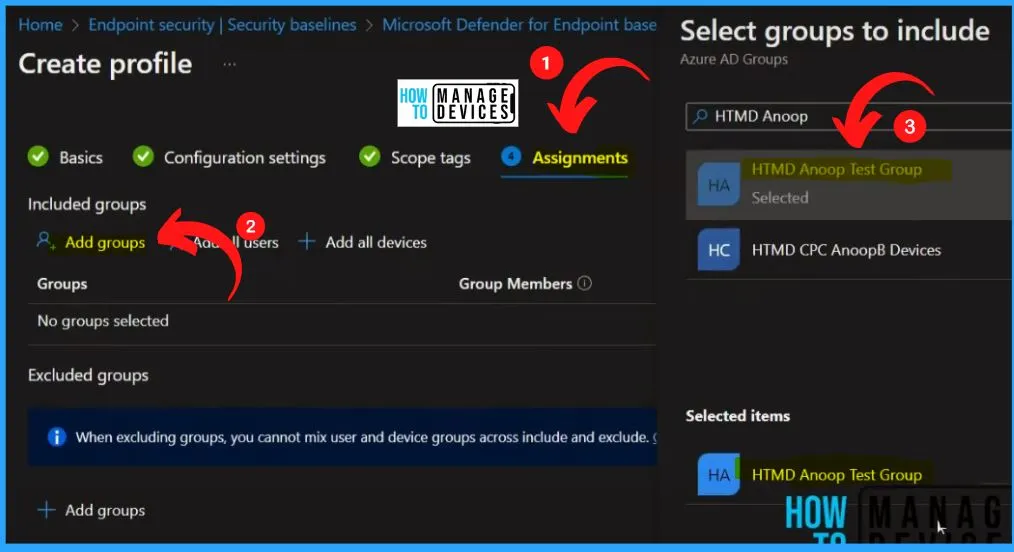Screen dimensions: 1014x552
Task: Click the group search box containing HTMD Anoop
Action: point(849,116)
